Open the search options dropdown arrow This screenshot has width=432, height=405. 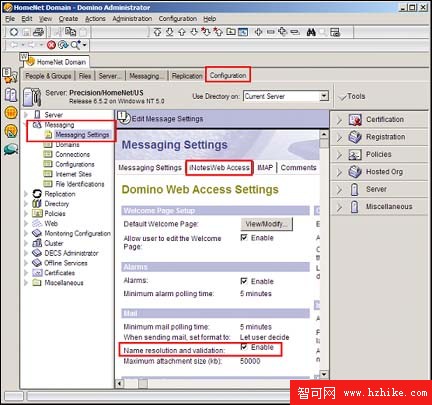[85, 45]
